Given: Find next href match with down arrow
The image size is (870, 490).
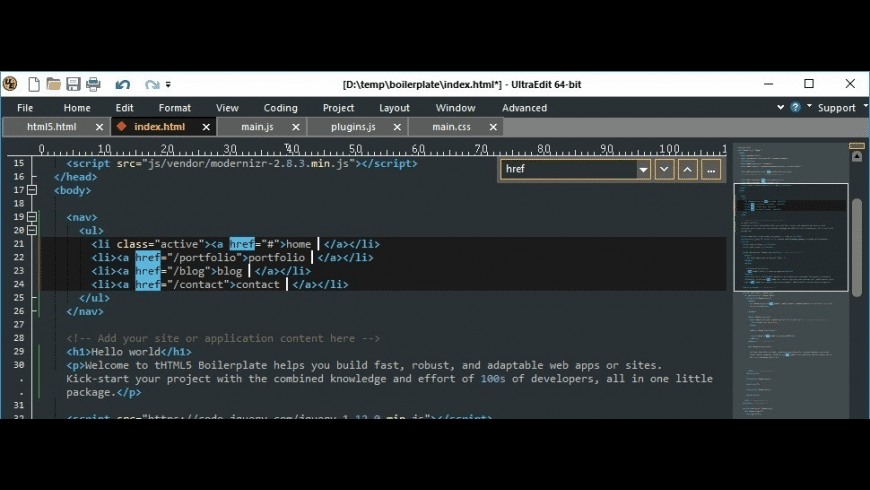Looking at the screenshot, I should 664,169.
